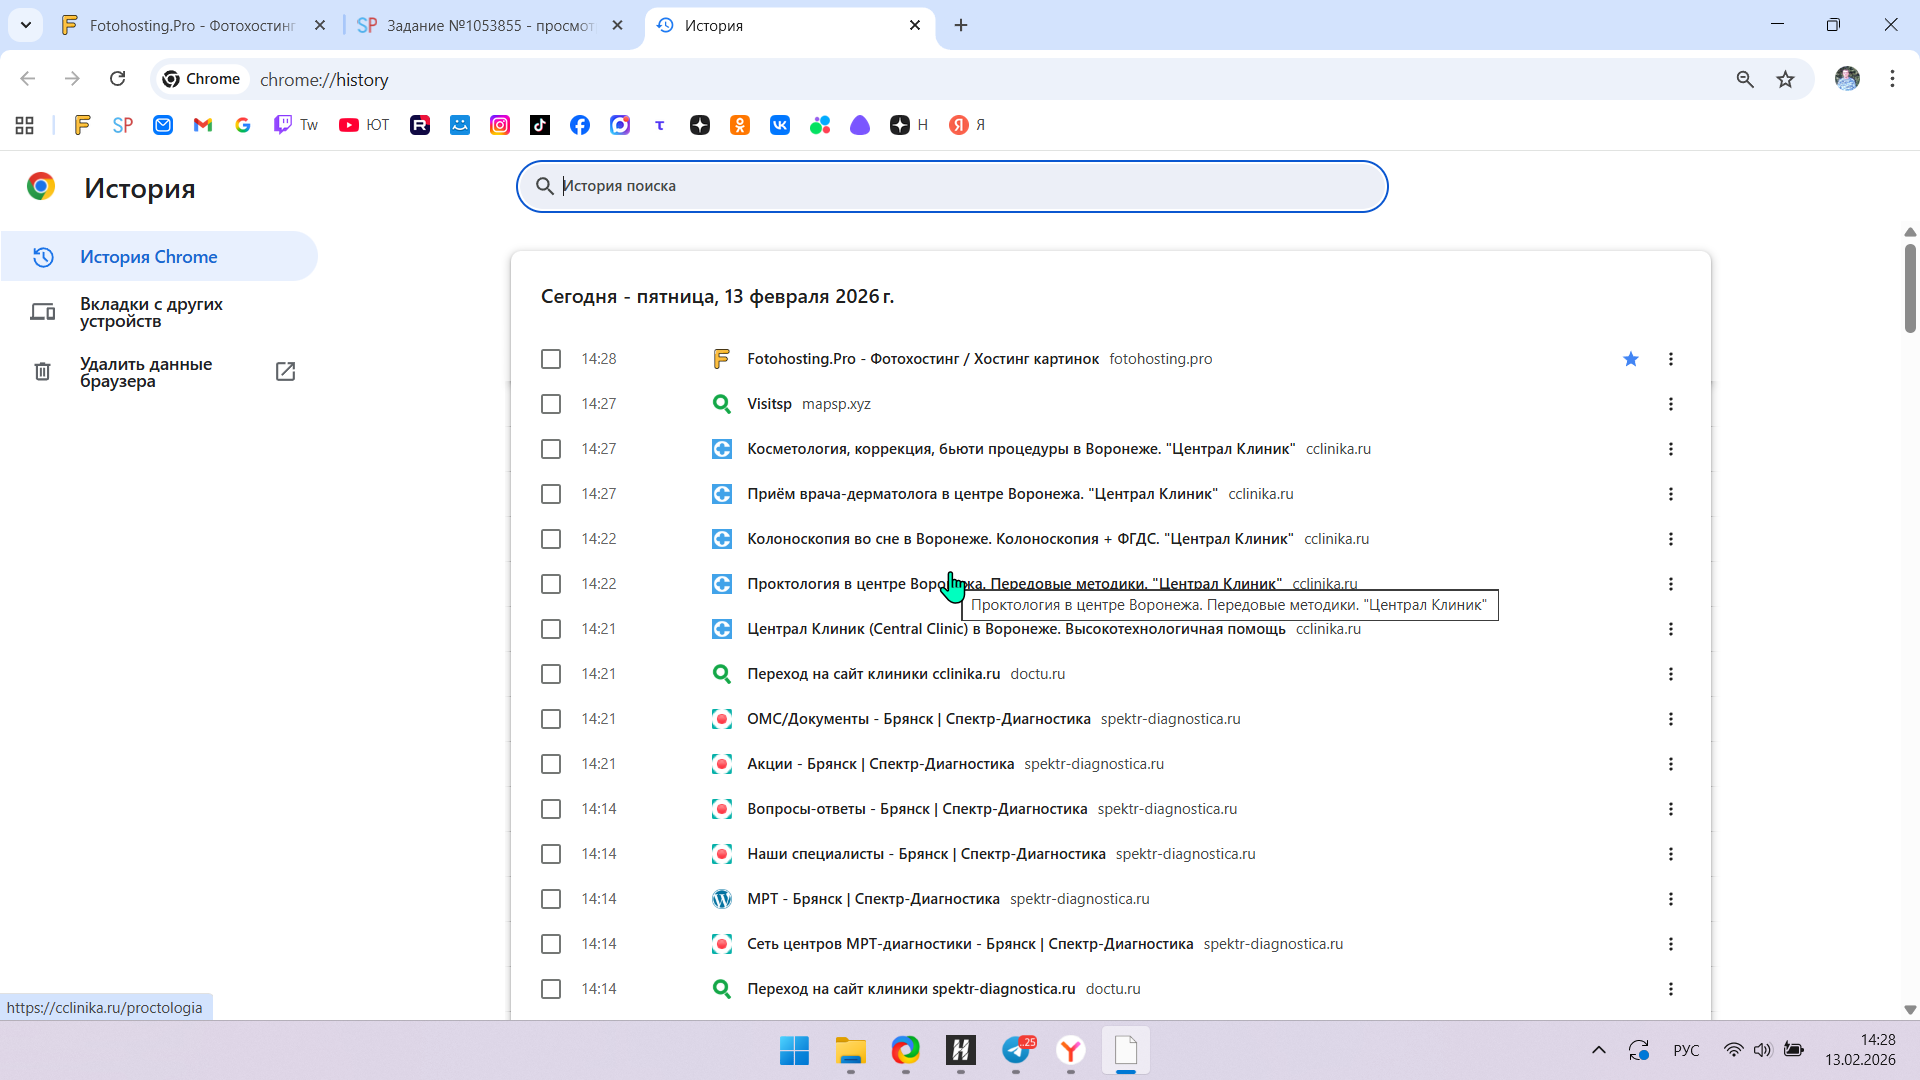This screenshot has height=1080, width=1920.
Task: Click the История поиска search field
Action: [950, 186]
